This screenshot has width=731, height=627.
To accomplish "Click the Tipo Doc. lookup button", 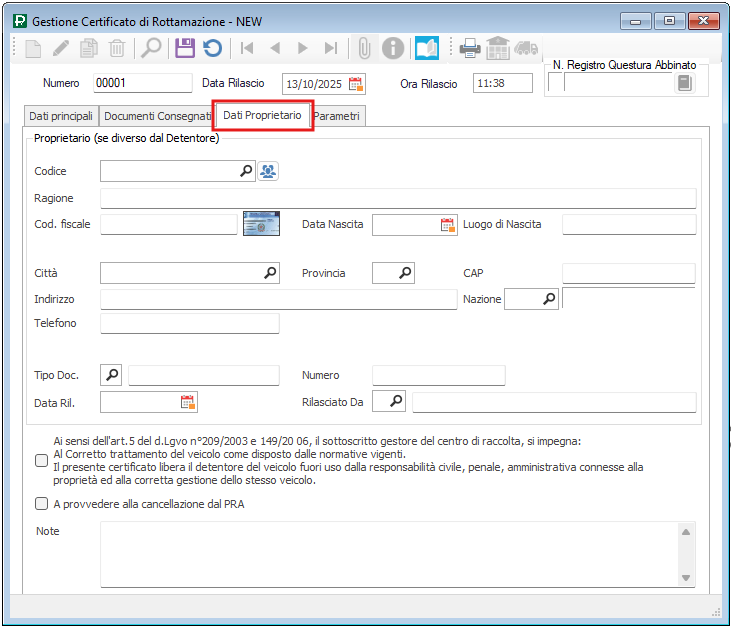I will pyautogui.click(x=111, y=375).
